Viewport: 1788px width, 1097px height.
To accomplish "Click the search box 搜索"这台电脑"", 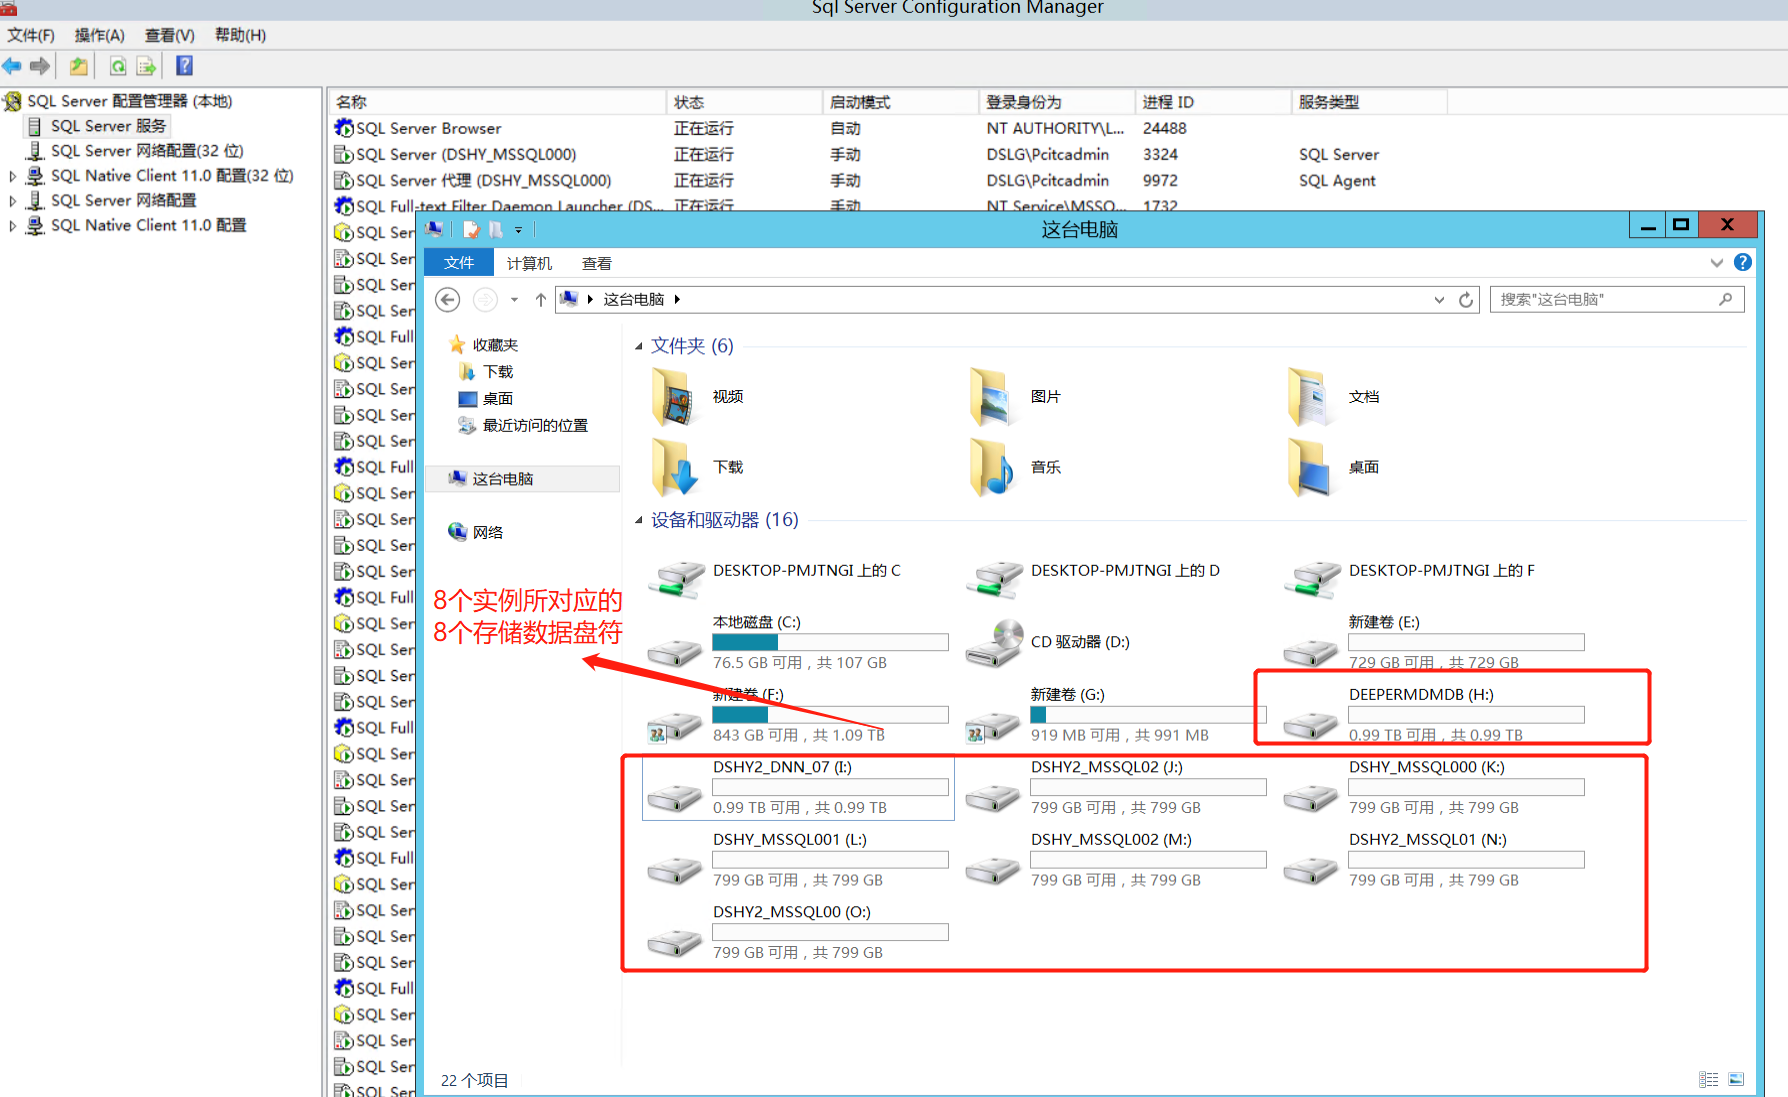I will coord(1617,299).
